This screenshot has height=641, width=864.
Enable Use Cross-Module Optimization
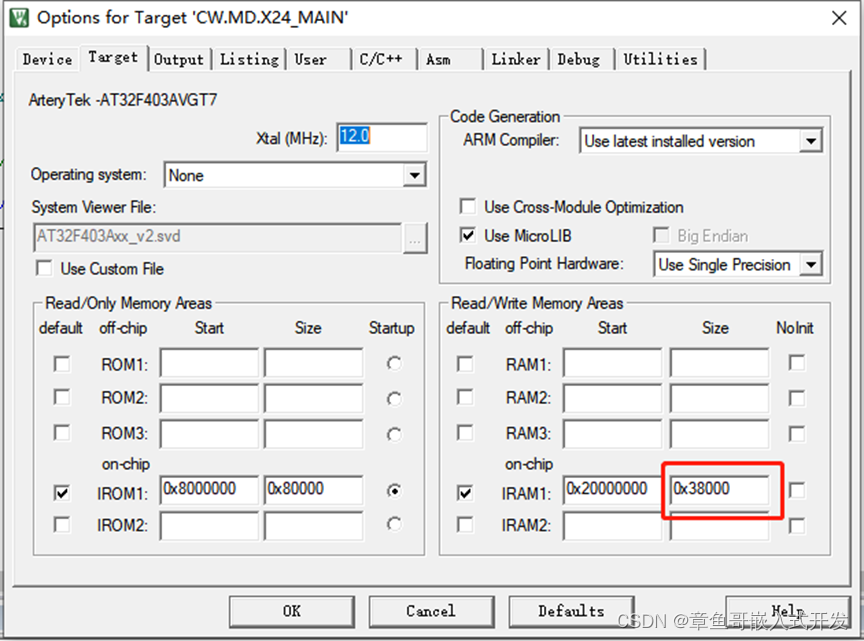coord(468,207)
